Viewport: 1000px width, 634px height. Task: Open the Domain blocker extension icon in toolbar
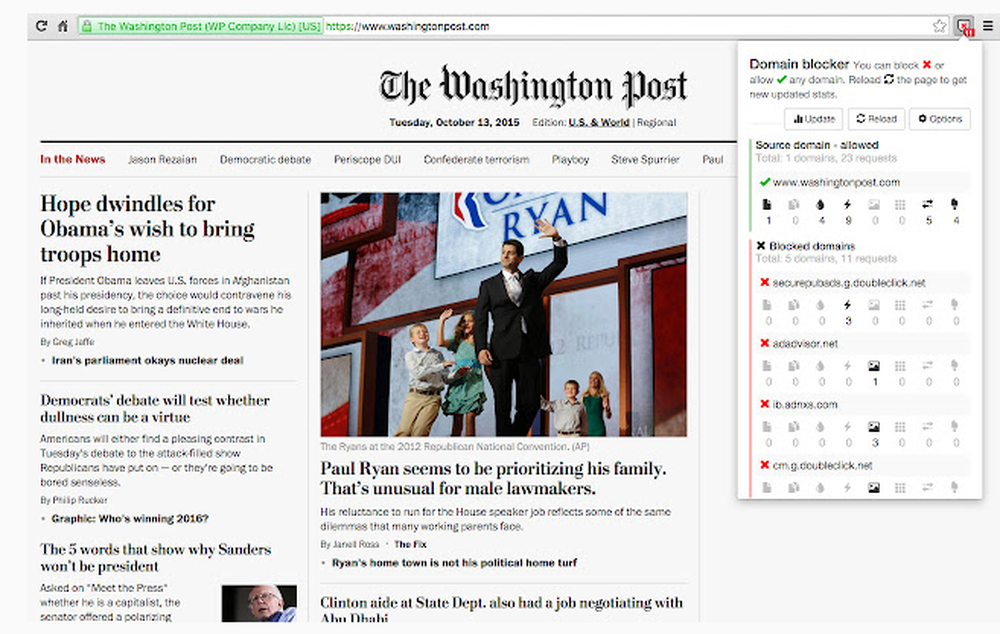[964, 26]
